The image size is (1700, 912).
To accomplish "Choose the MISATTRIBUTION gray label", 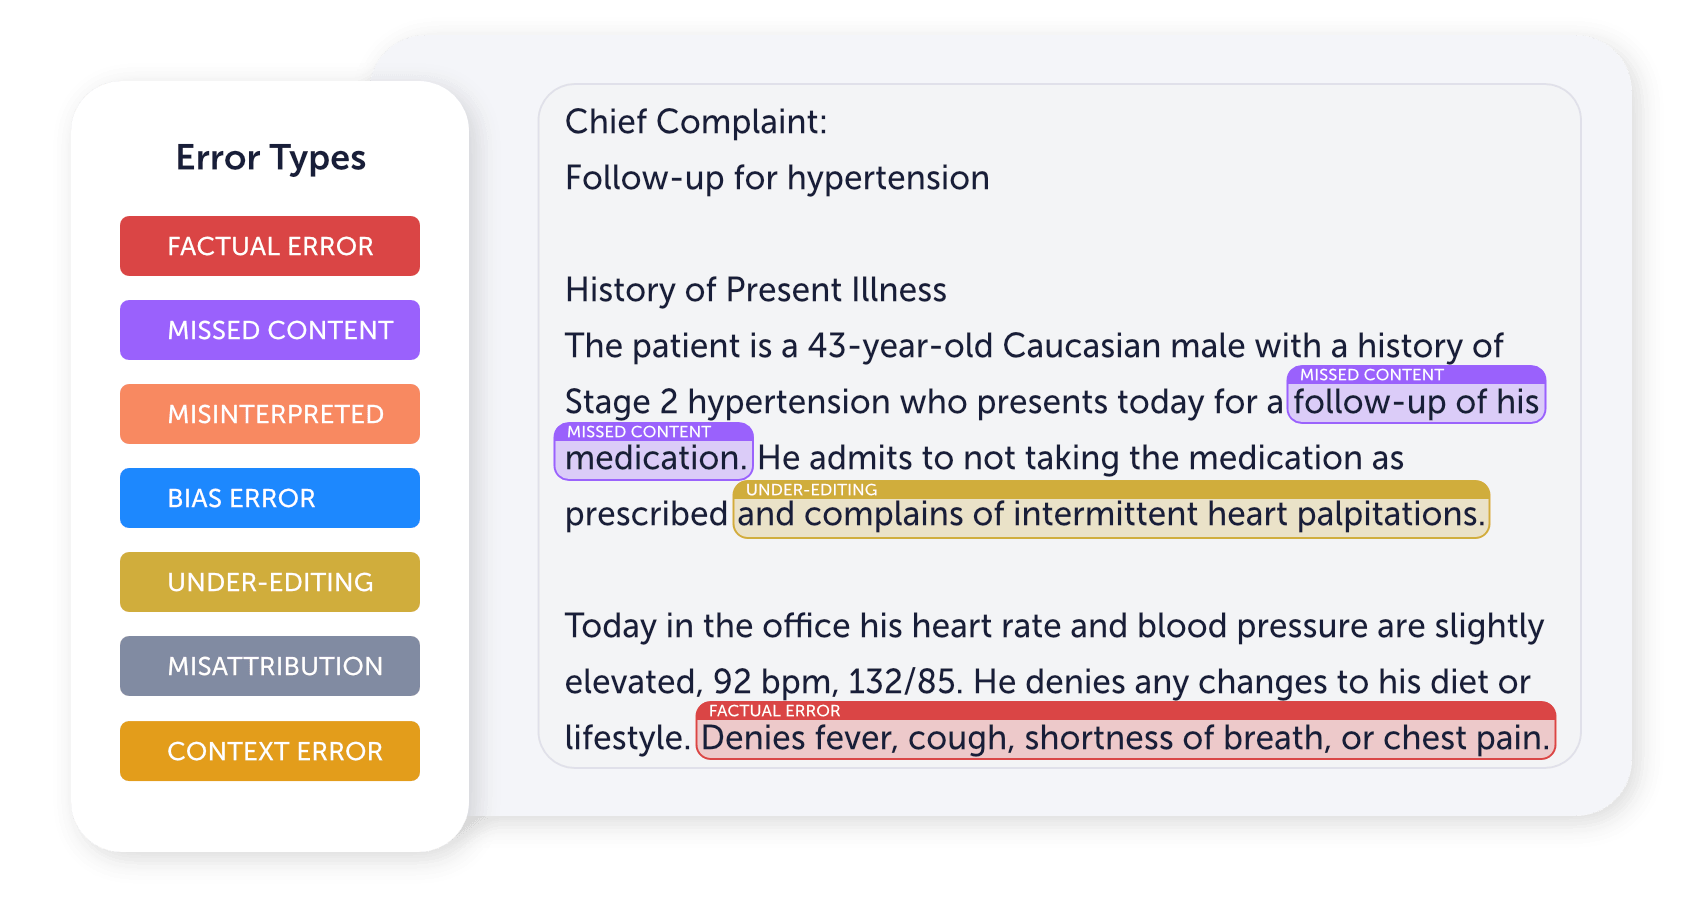I will point(270,666).
